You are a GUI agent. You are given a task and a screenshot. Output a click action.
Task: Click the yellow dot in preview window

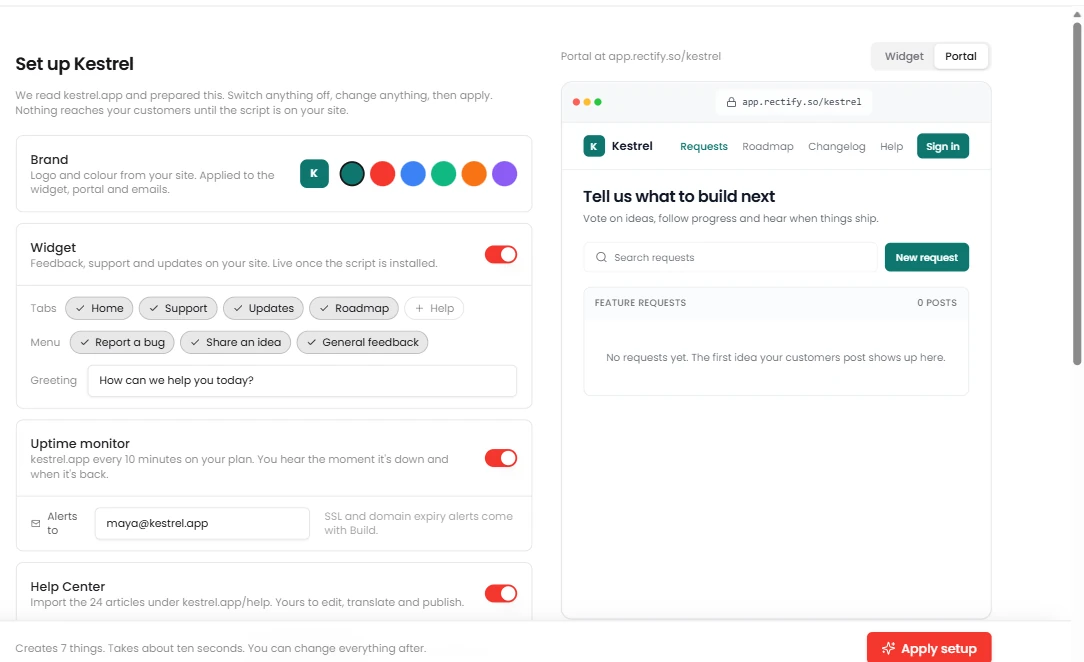click(587, 102)
